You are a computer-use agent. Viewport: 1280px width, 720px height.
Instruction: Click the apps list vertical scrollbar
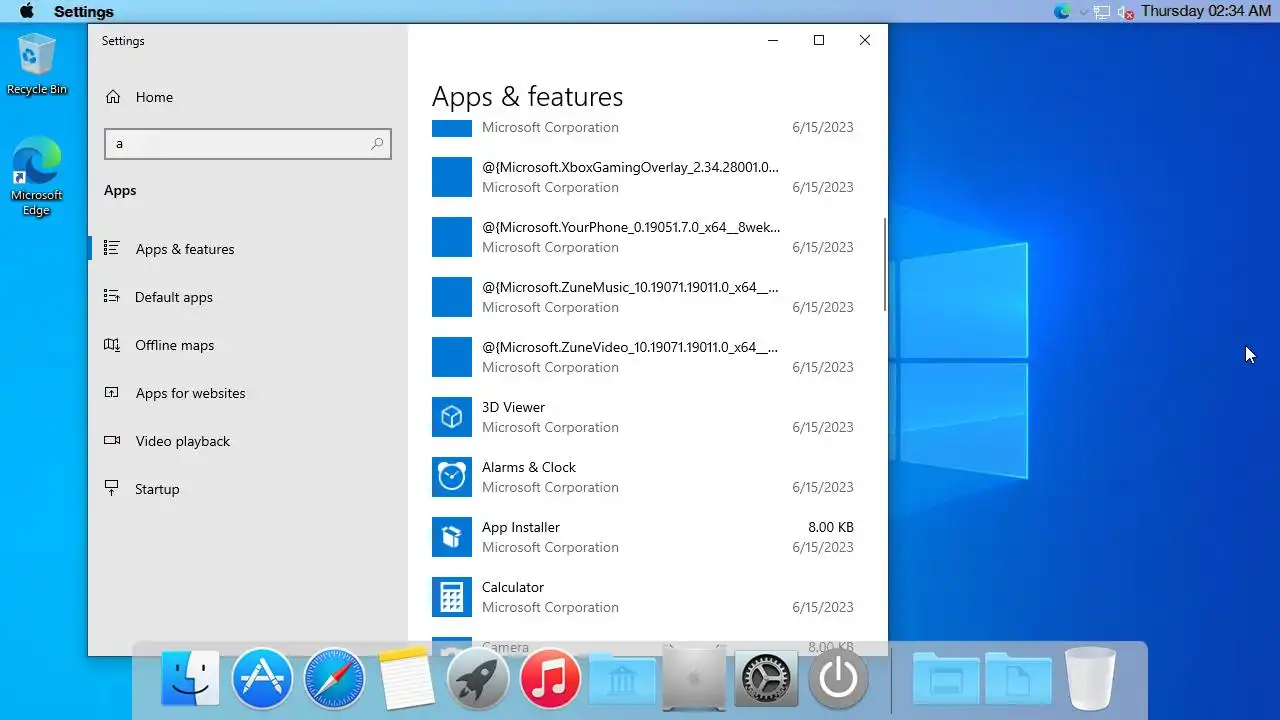(885, 265)
